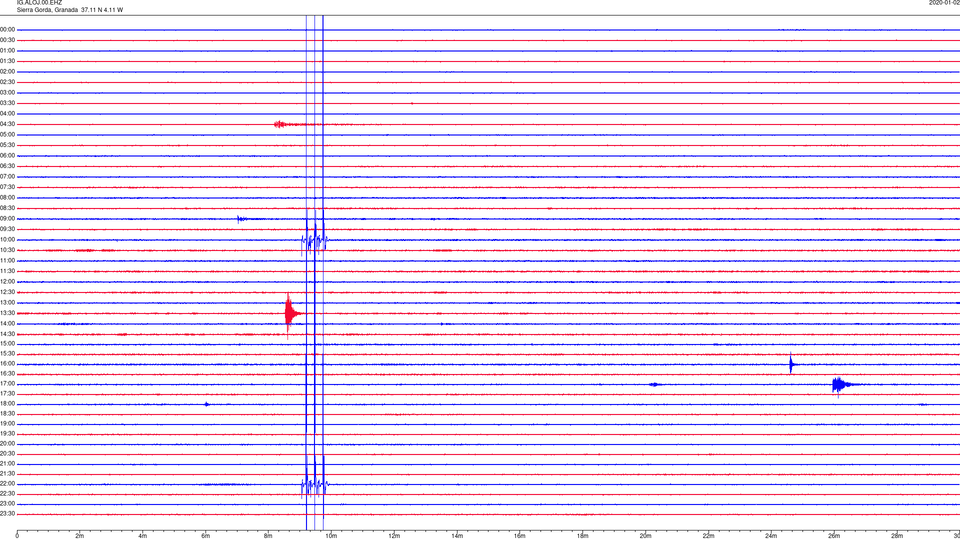Screen dimensions: 960x540
Task: Click the small blue blip on the 18:00 trace
Action: click(x=207, y=404)
